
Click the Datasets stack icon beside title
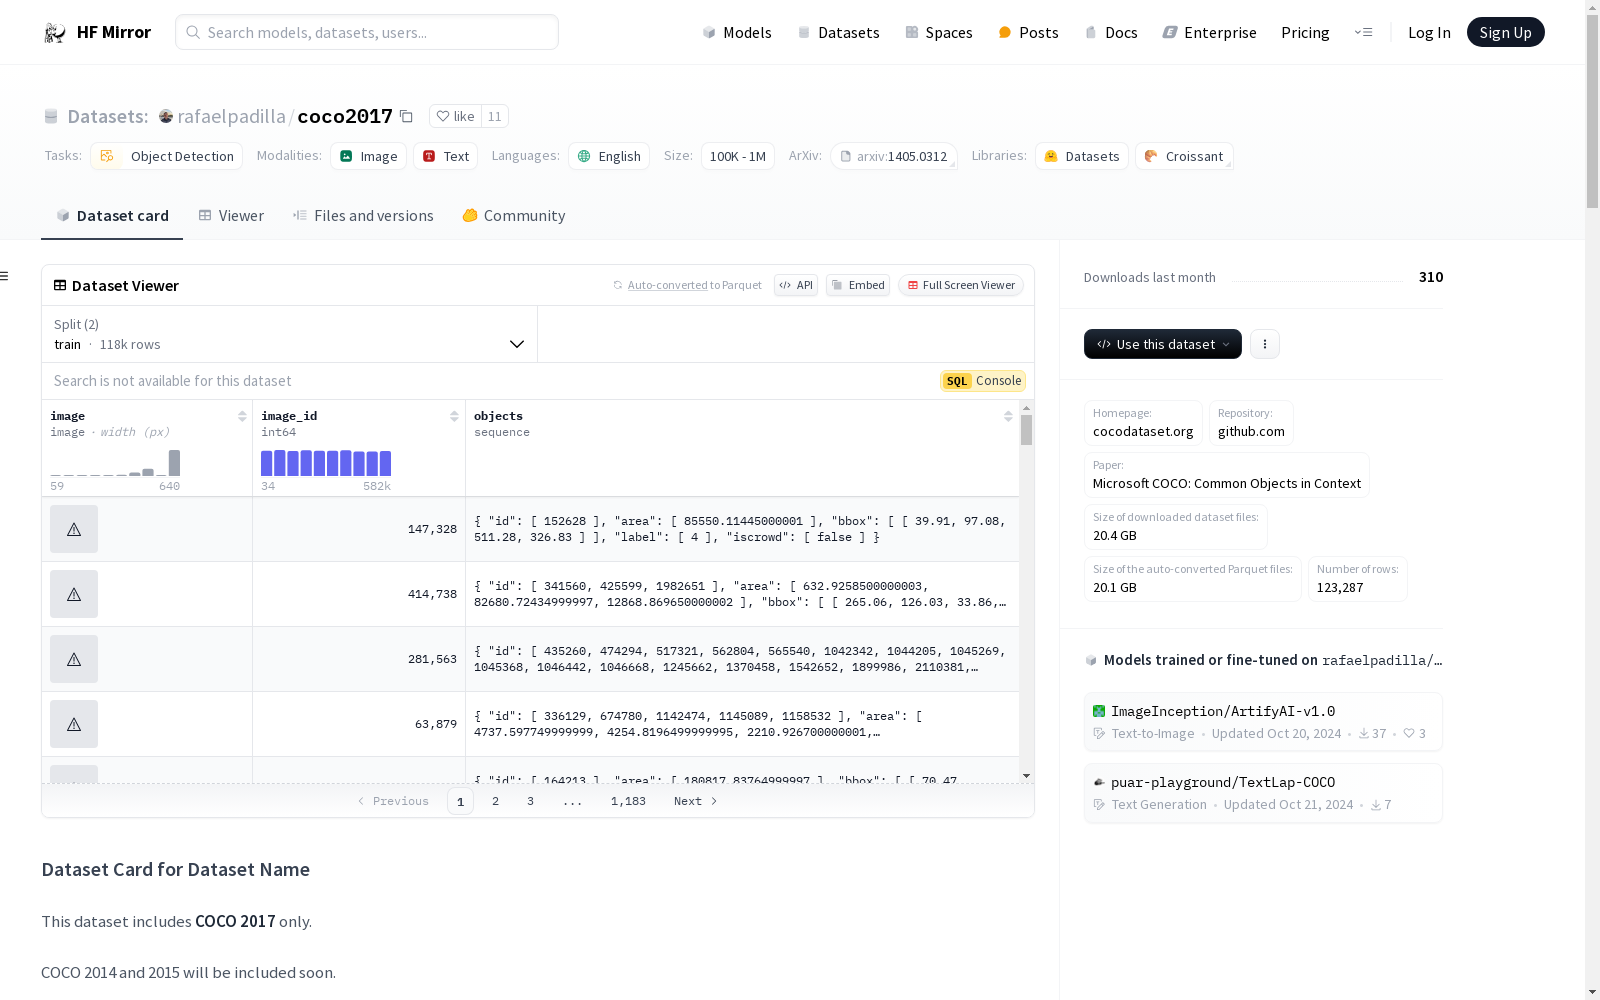click(51, 117)
